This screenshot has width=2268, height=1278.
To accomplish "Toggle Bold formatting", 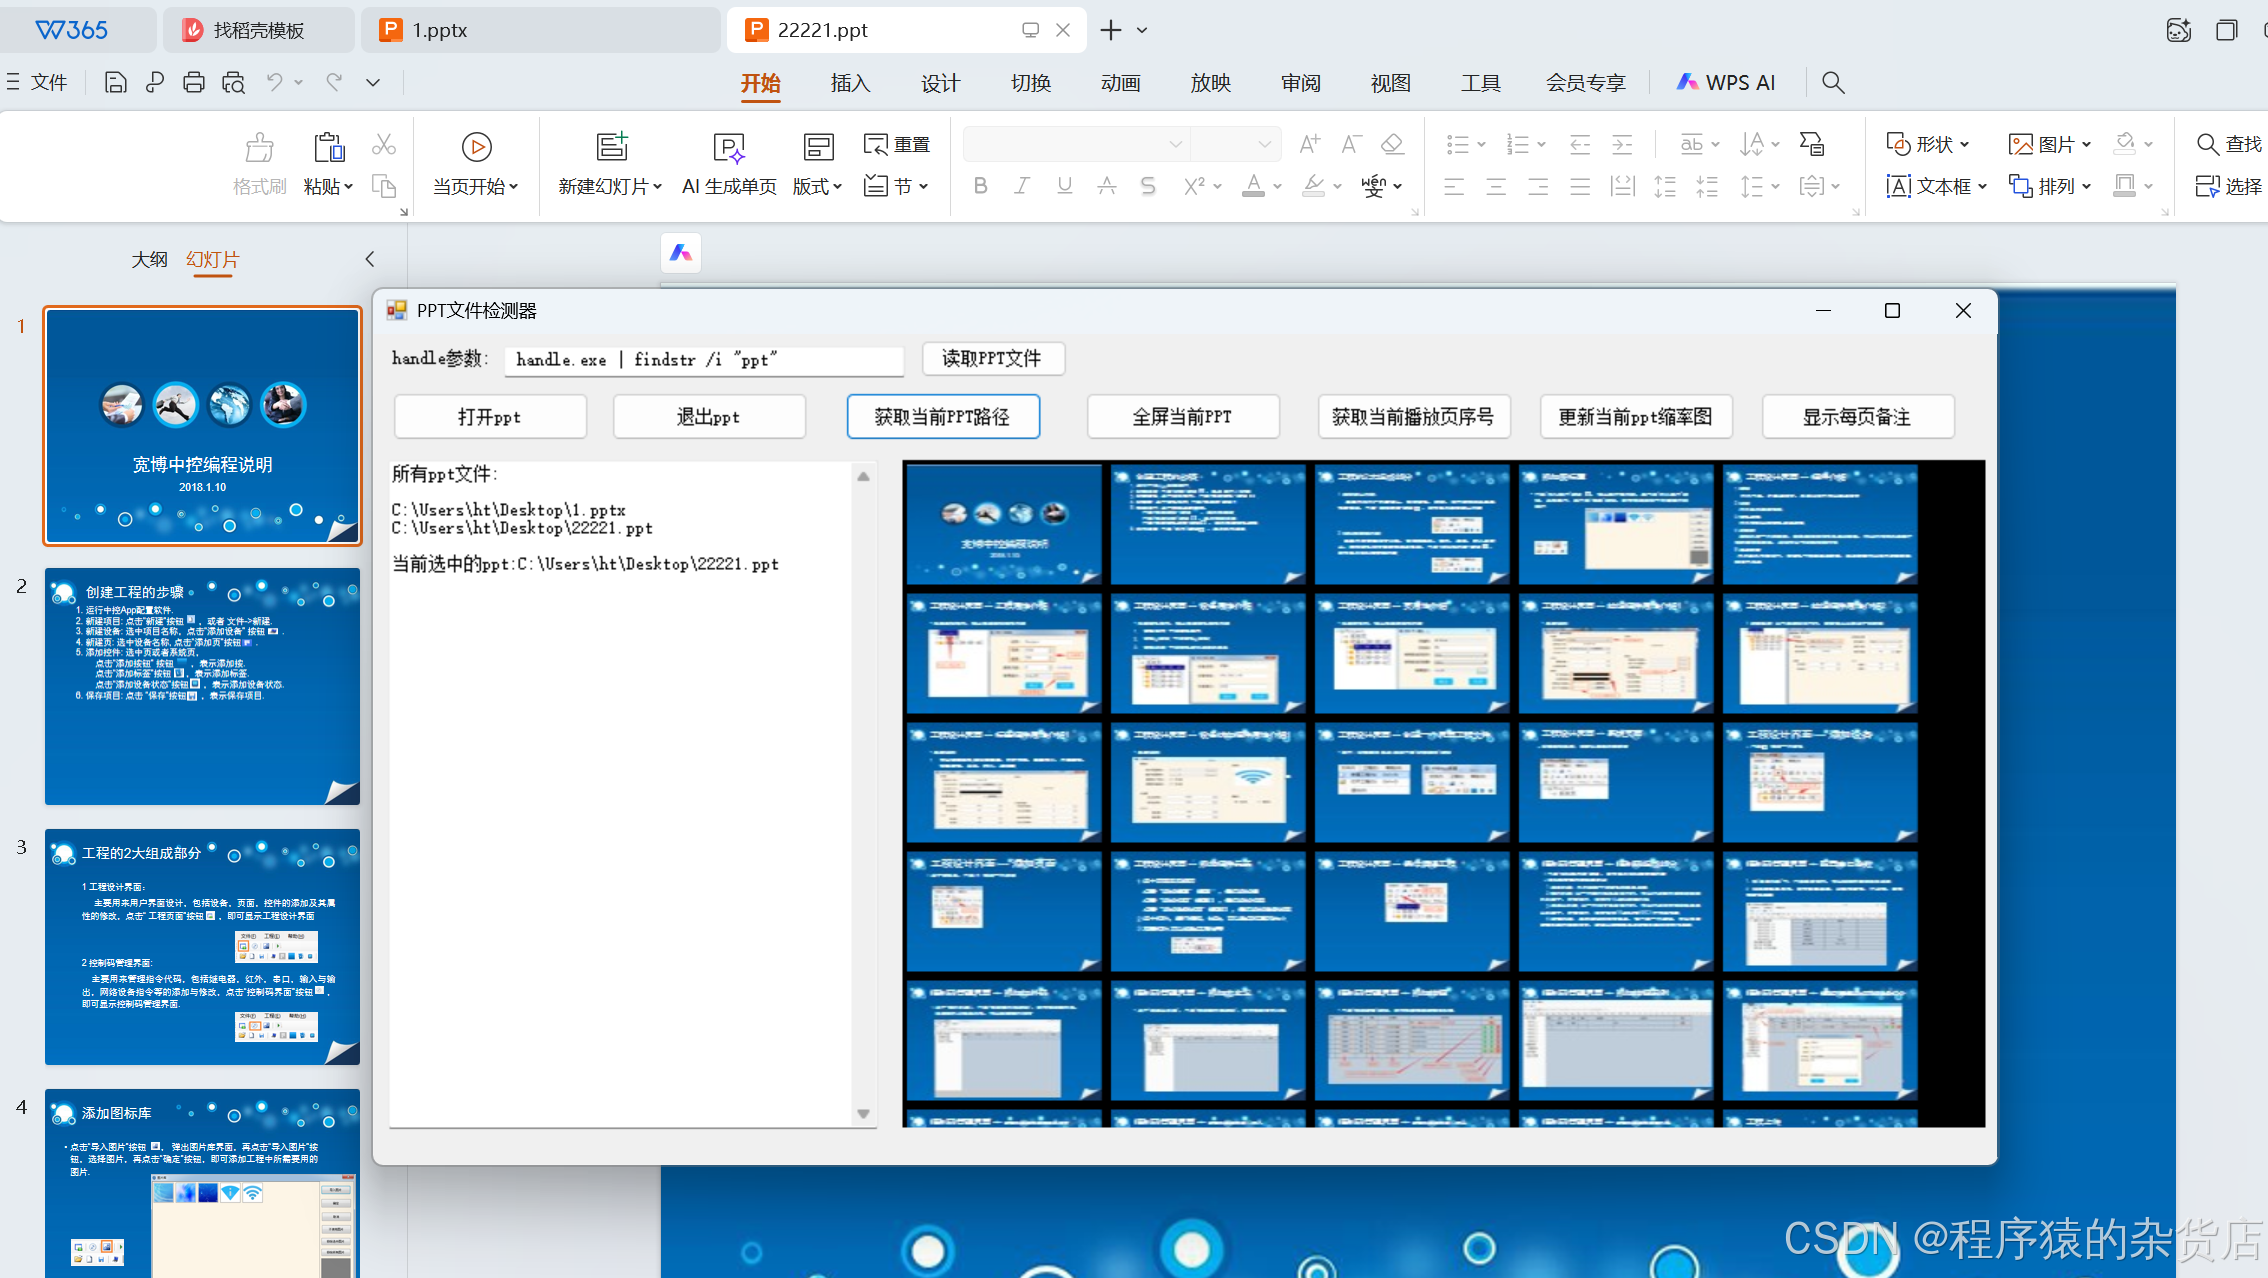I will pos(980,186).
